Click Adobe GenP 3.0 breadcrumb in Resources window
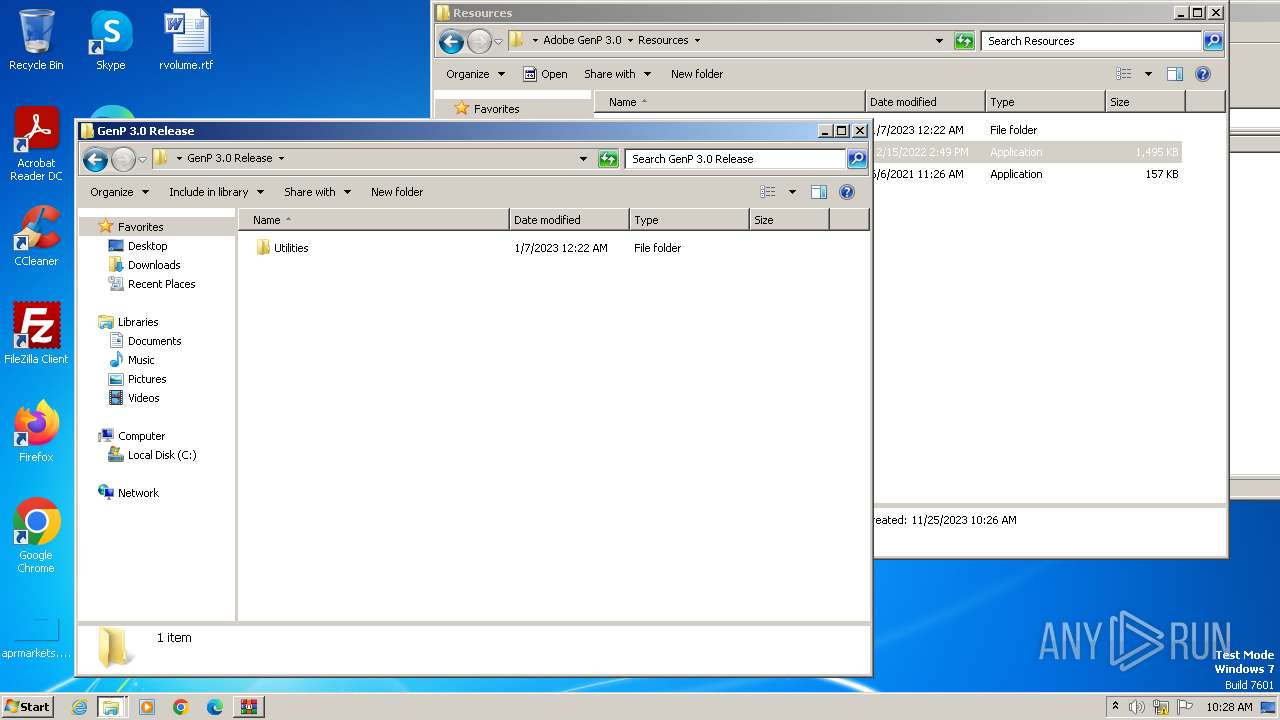Screen dimensions: 1280x720 click(x=582, y=40)
